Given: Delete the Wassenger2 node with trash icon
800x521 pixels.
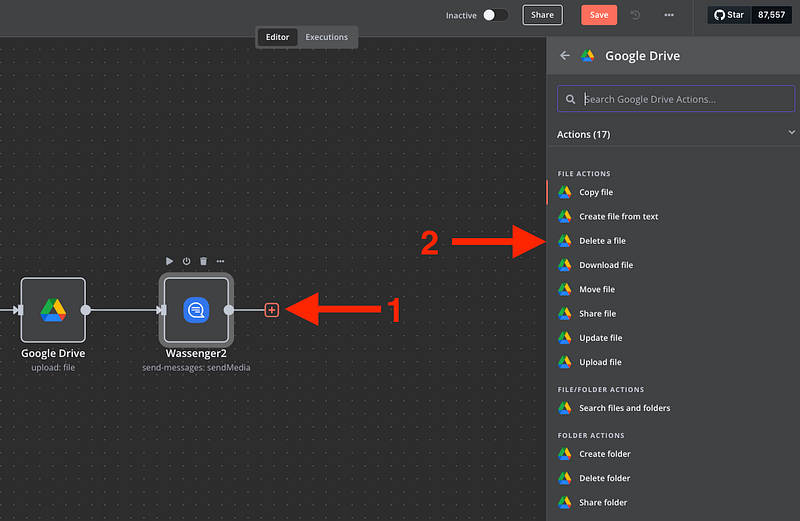Looking at the screenshot, I should 203,261.
